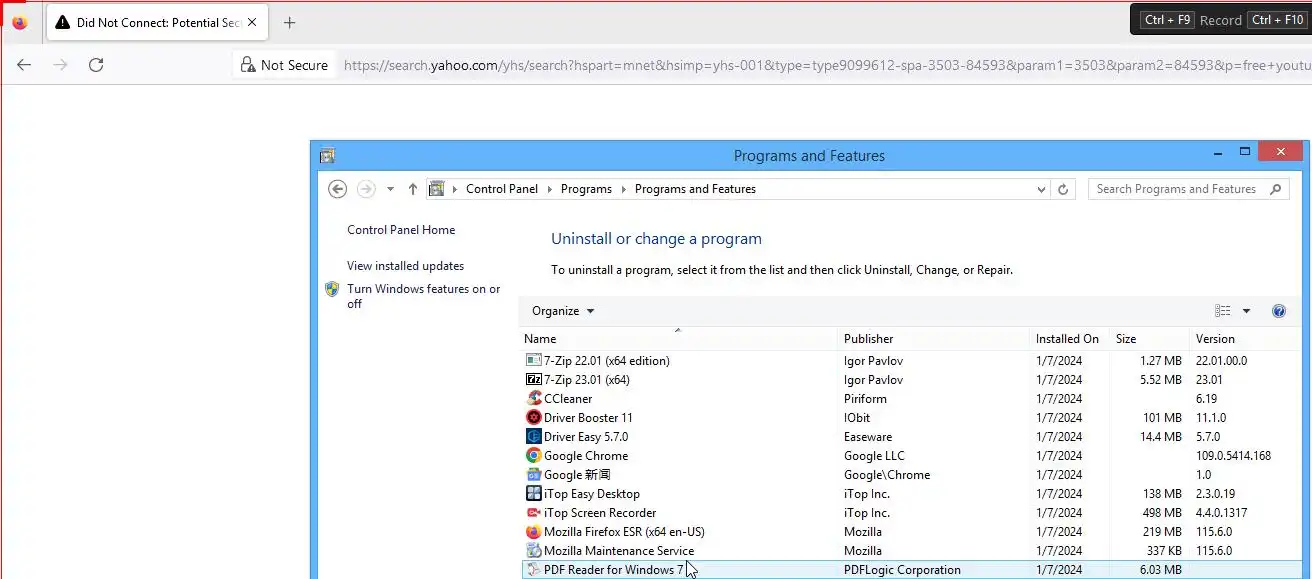Reload the page with the refresh icon
1312x579 pixels.
click(96, 65)
